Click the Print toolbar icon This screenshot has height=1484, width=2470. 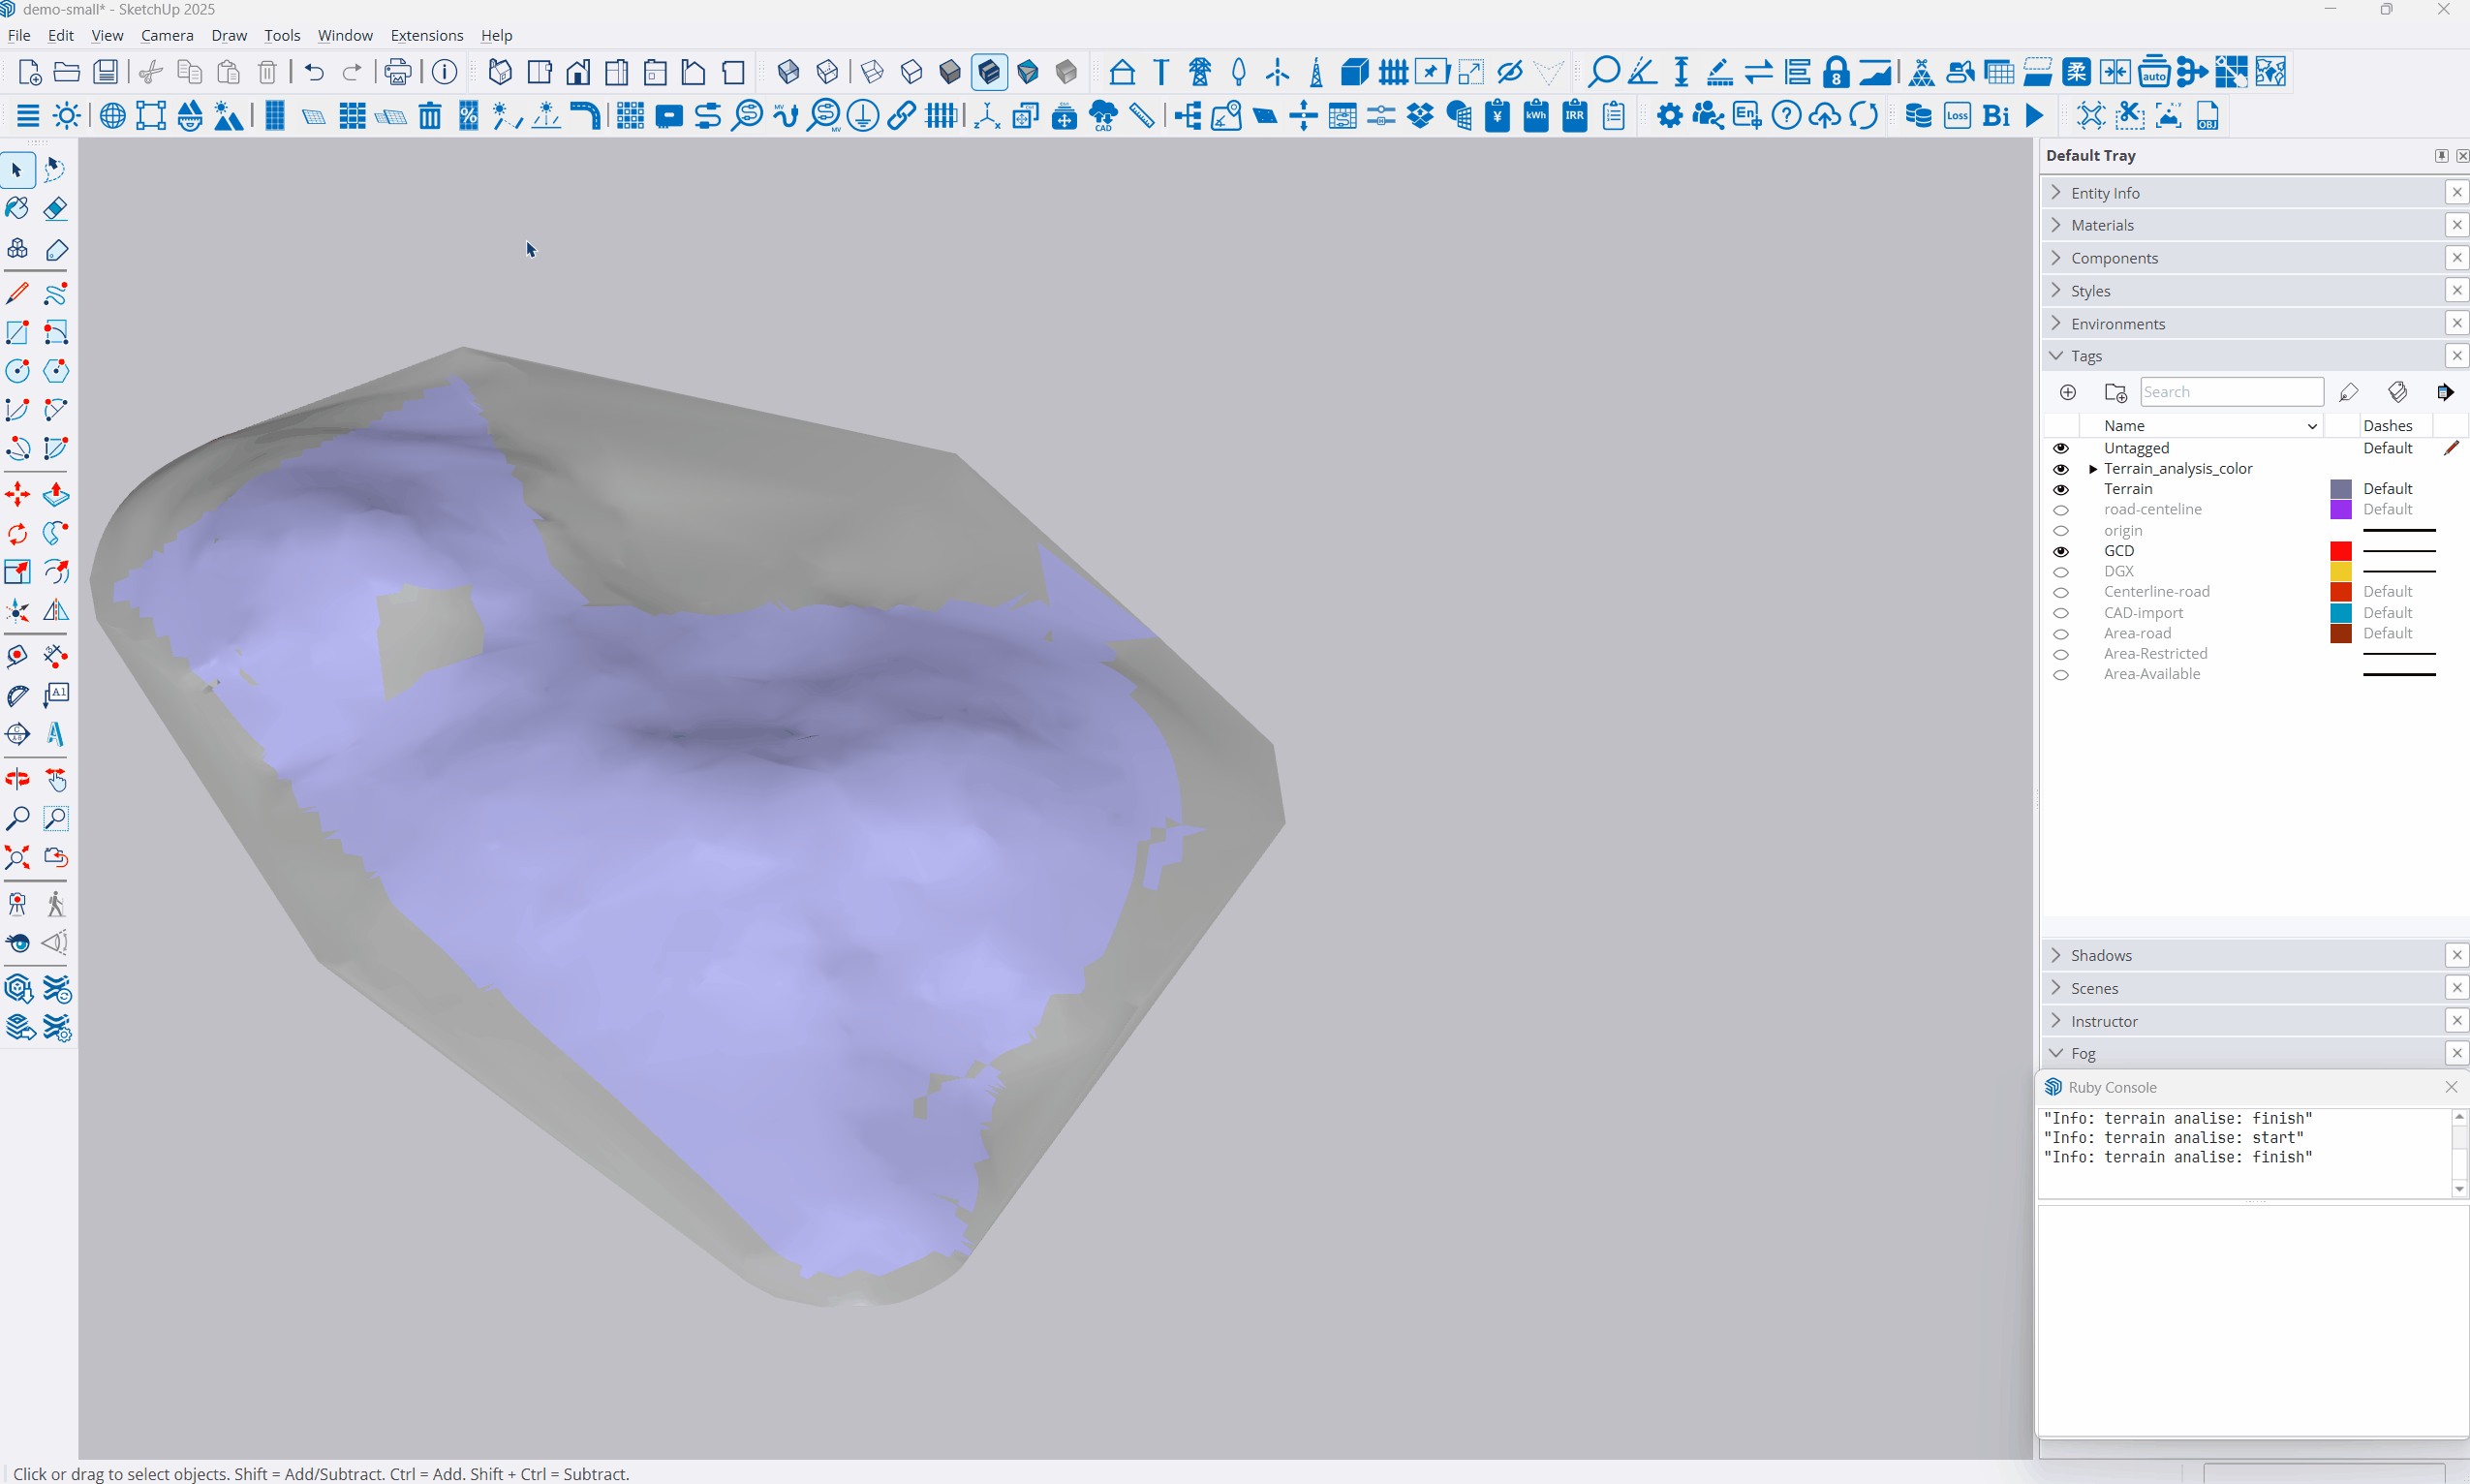[x=398, y=72]
